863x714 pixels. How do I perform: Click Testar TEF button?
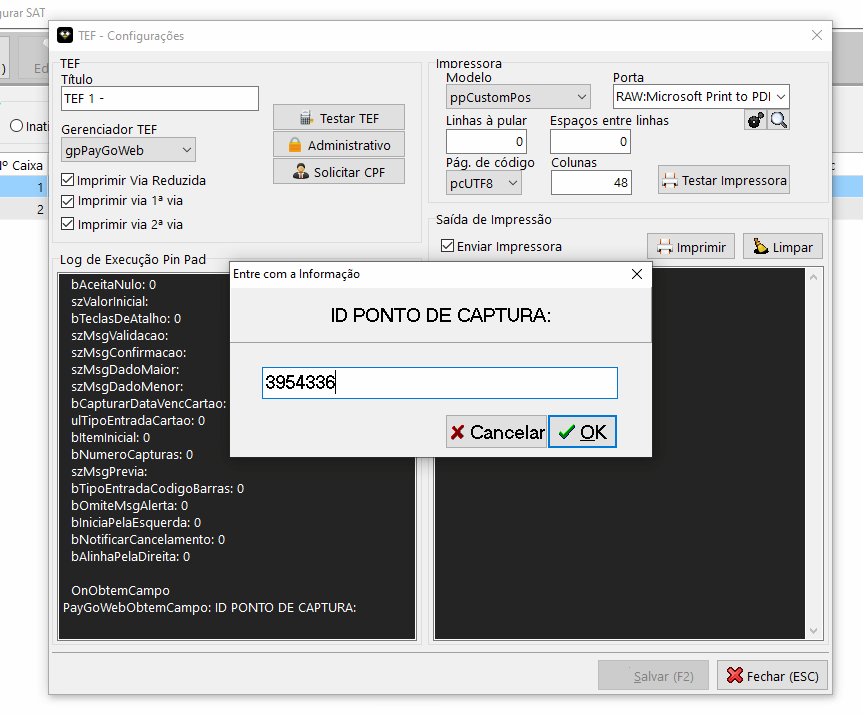point(339,118)
